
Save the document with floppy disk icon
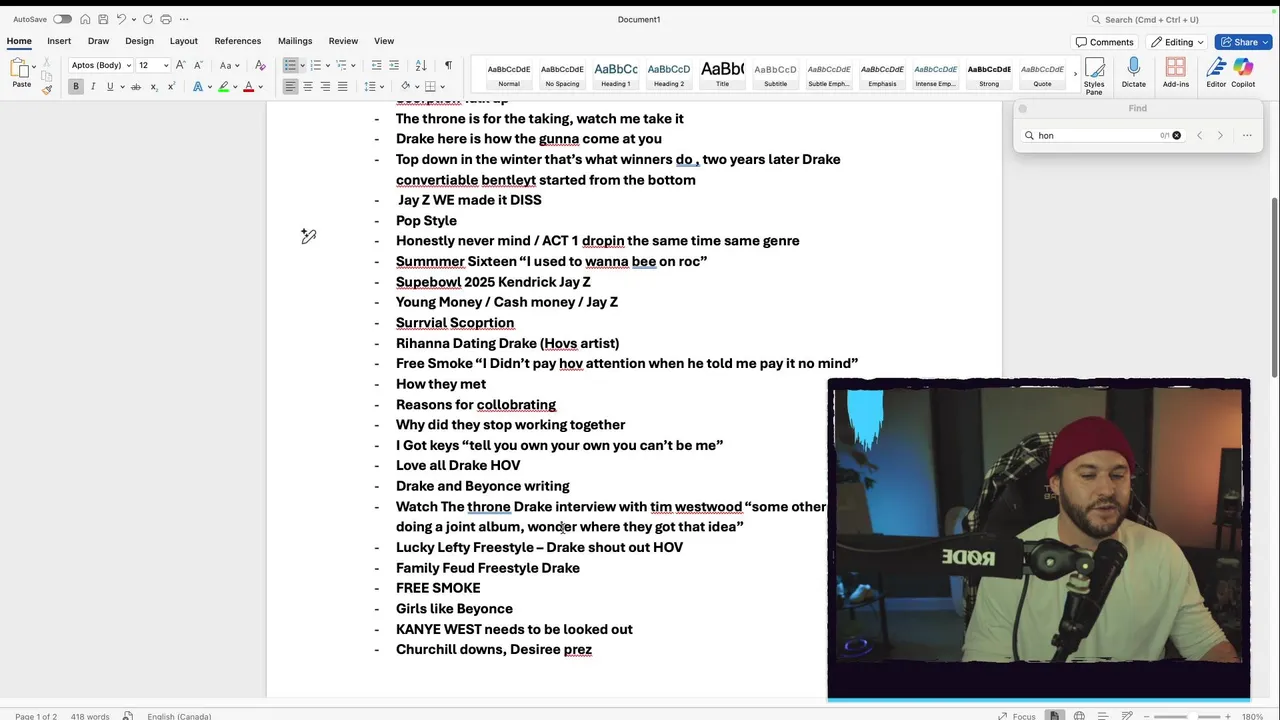pyautogui.click(x=103, y=19)
